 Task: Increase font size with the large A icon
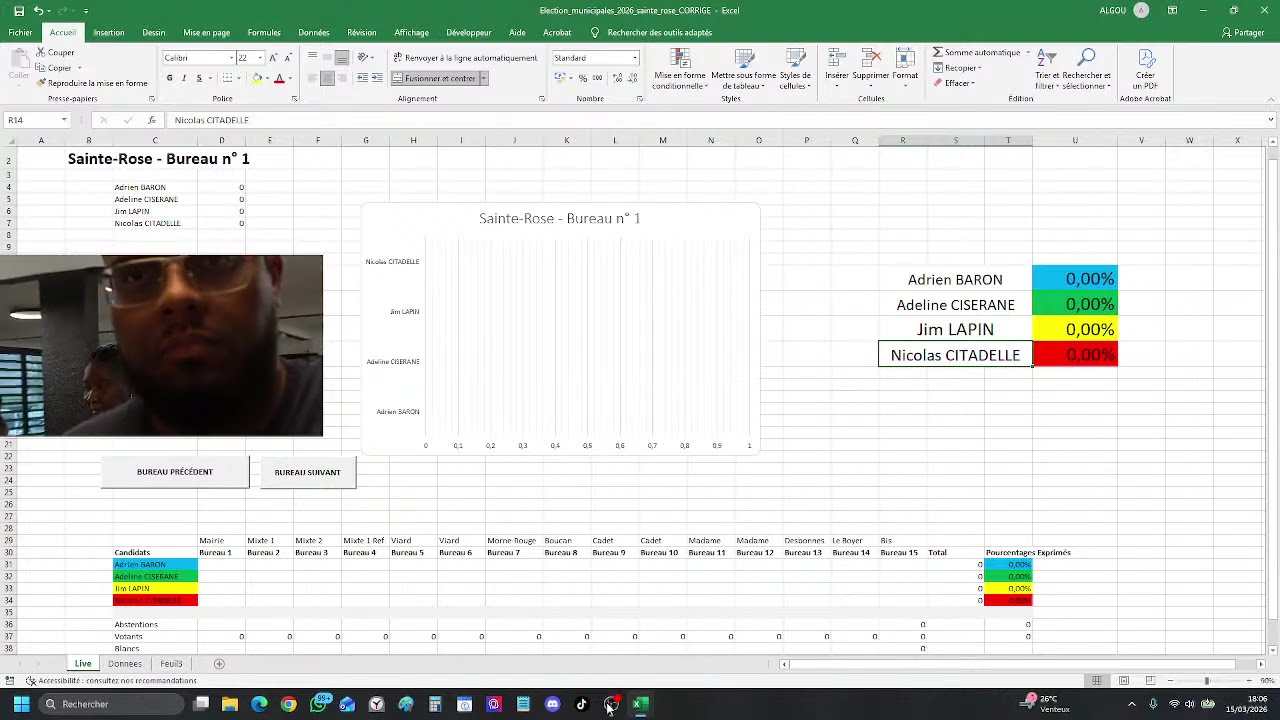pyautogui.click(x=273, y=58)
